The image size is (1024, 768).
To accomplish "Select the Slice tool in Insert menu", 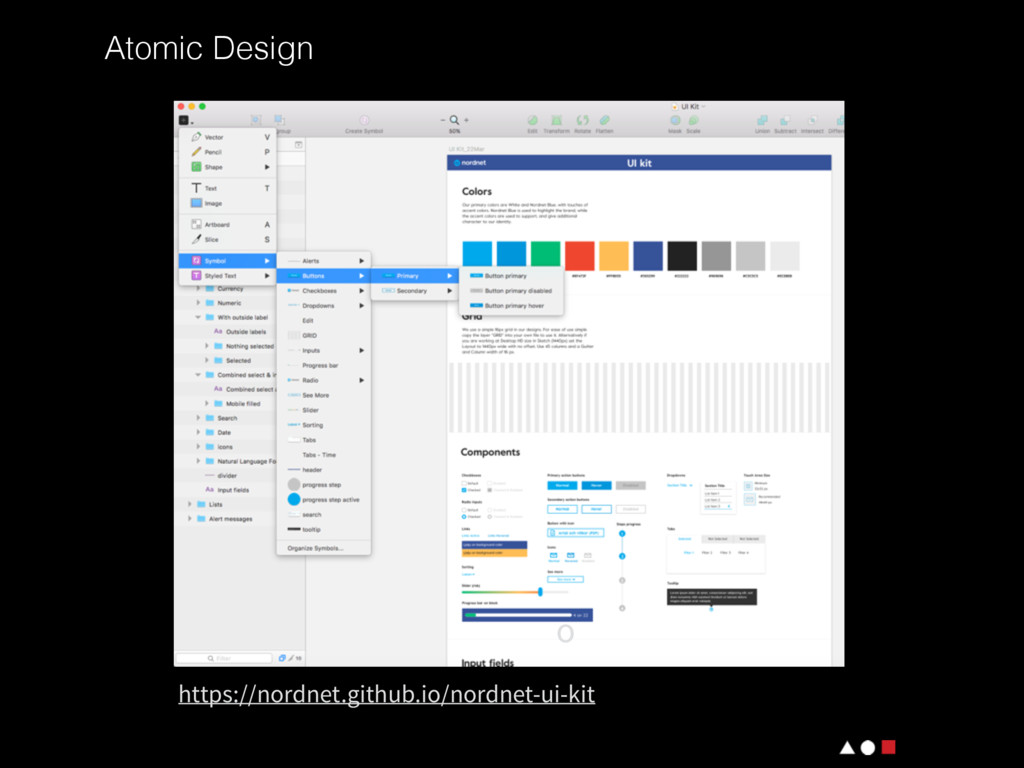I will (228, 240).
